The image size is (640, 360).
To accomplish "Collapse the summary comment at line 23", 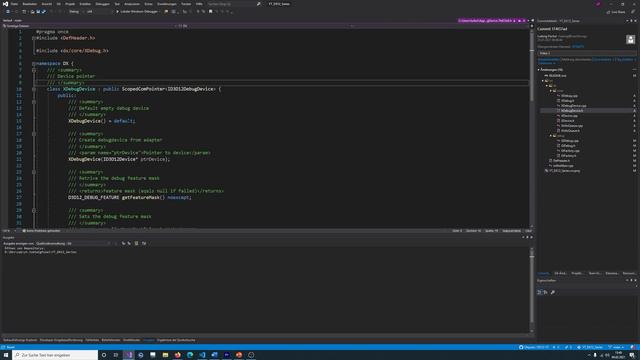I will click(34, 172).
